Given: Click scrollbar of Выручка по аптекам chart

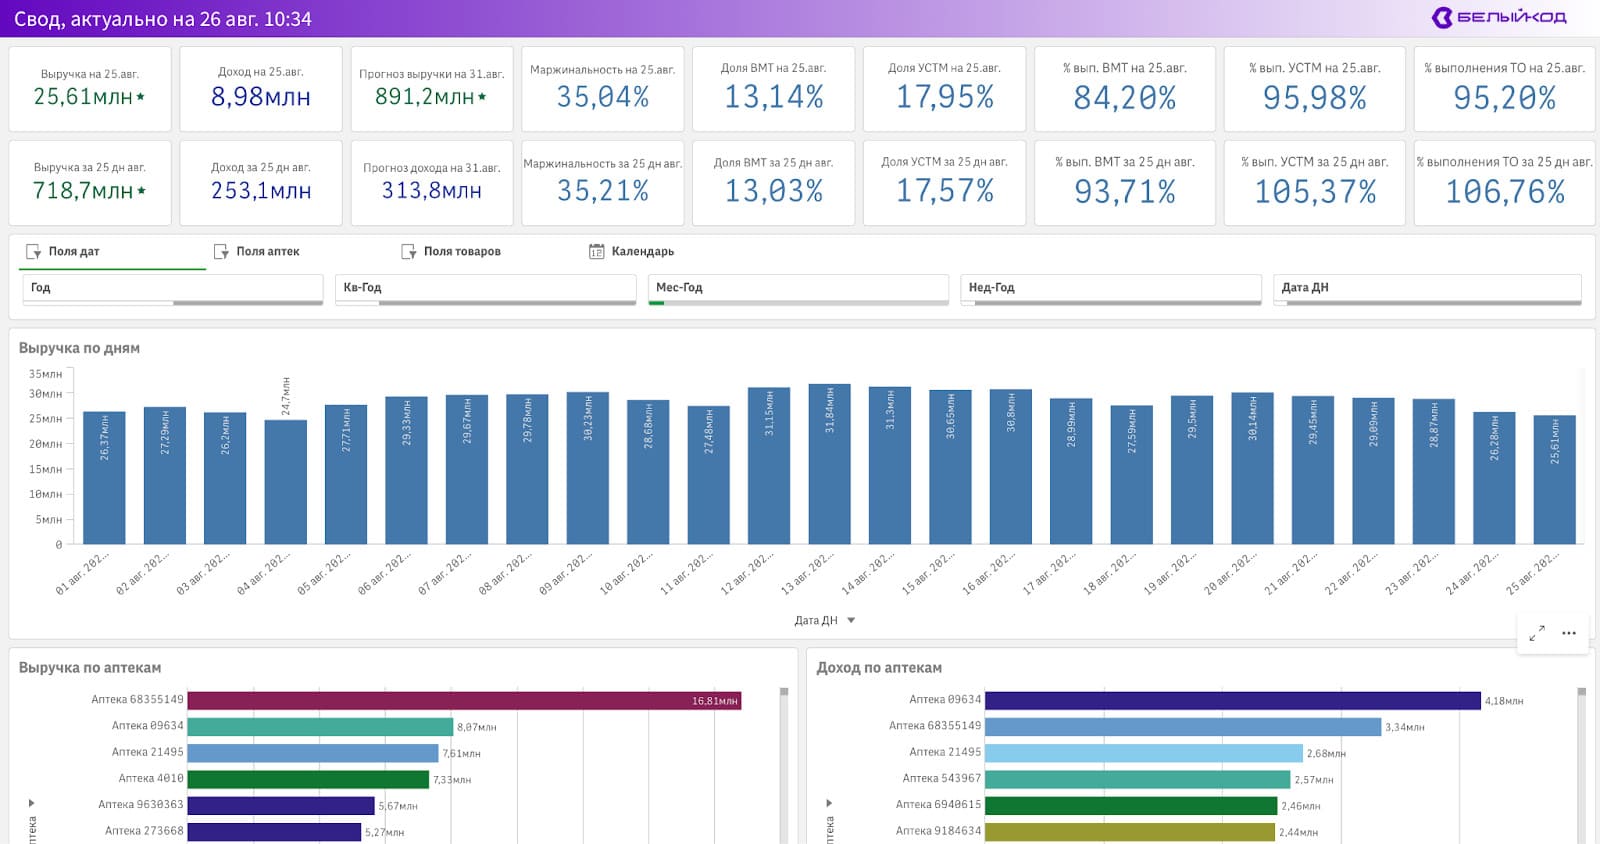Looking at the screenshot, I should tap(784, 765).
